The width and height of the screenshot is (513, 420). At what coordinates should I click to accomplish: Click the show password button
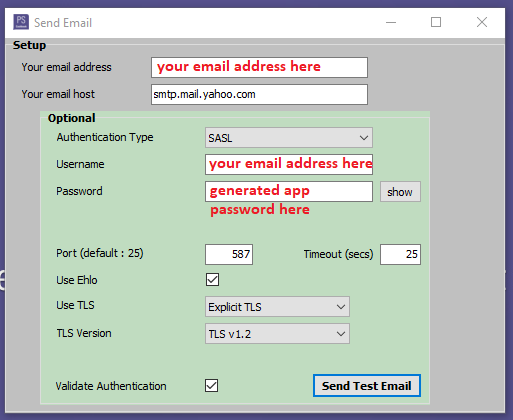click(400, 192)
